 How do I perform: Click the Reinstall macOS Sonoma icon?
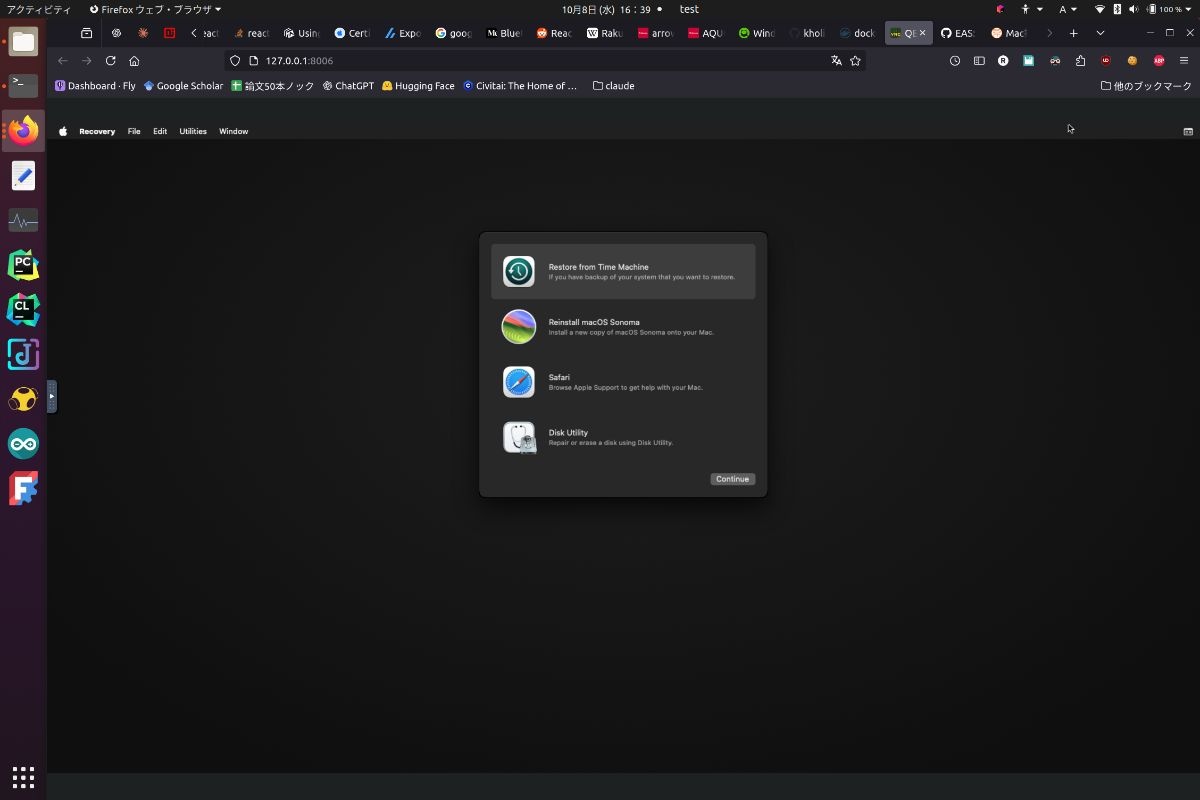click(518, 327)
